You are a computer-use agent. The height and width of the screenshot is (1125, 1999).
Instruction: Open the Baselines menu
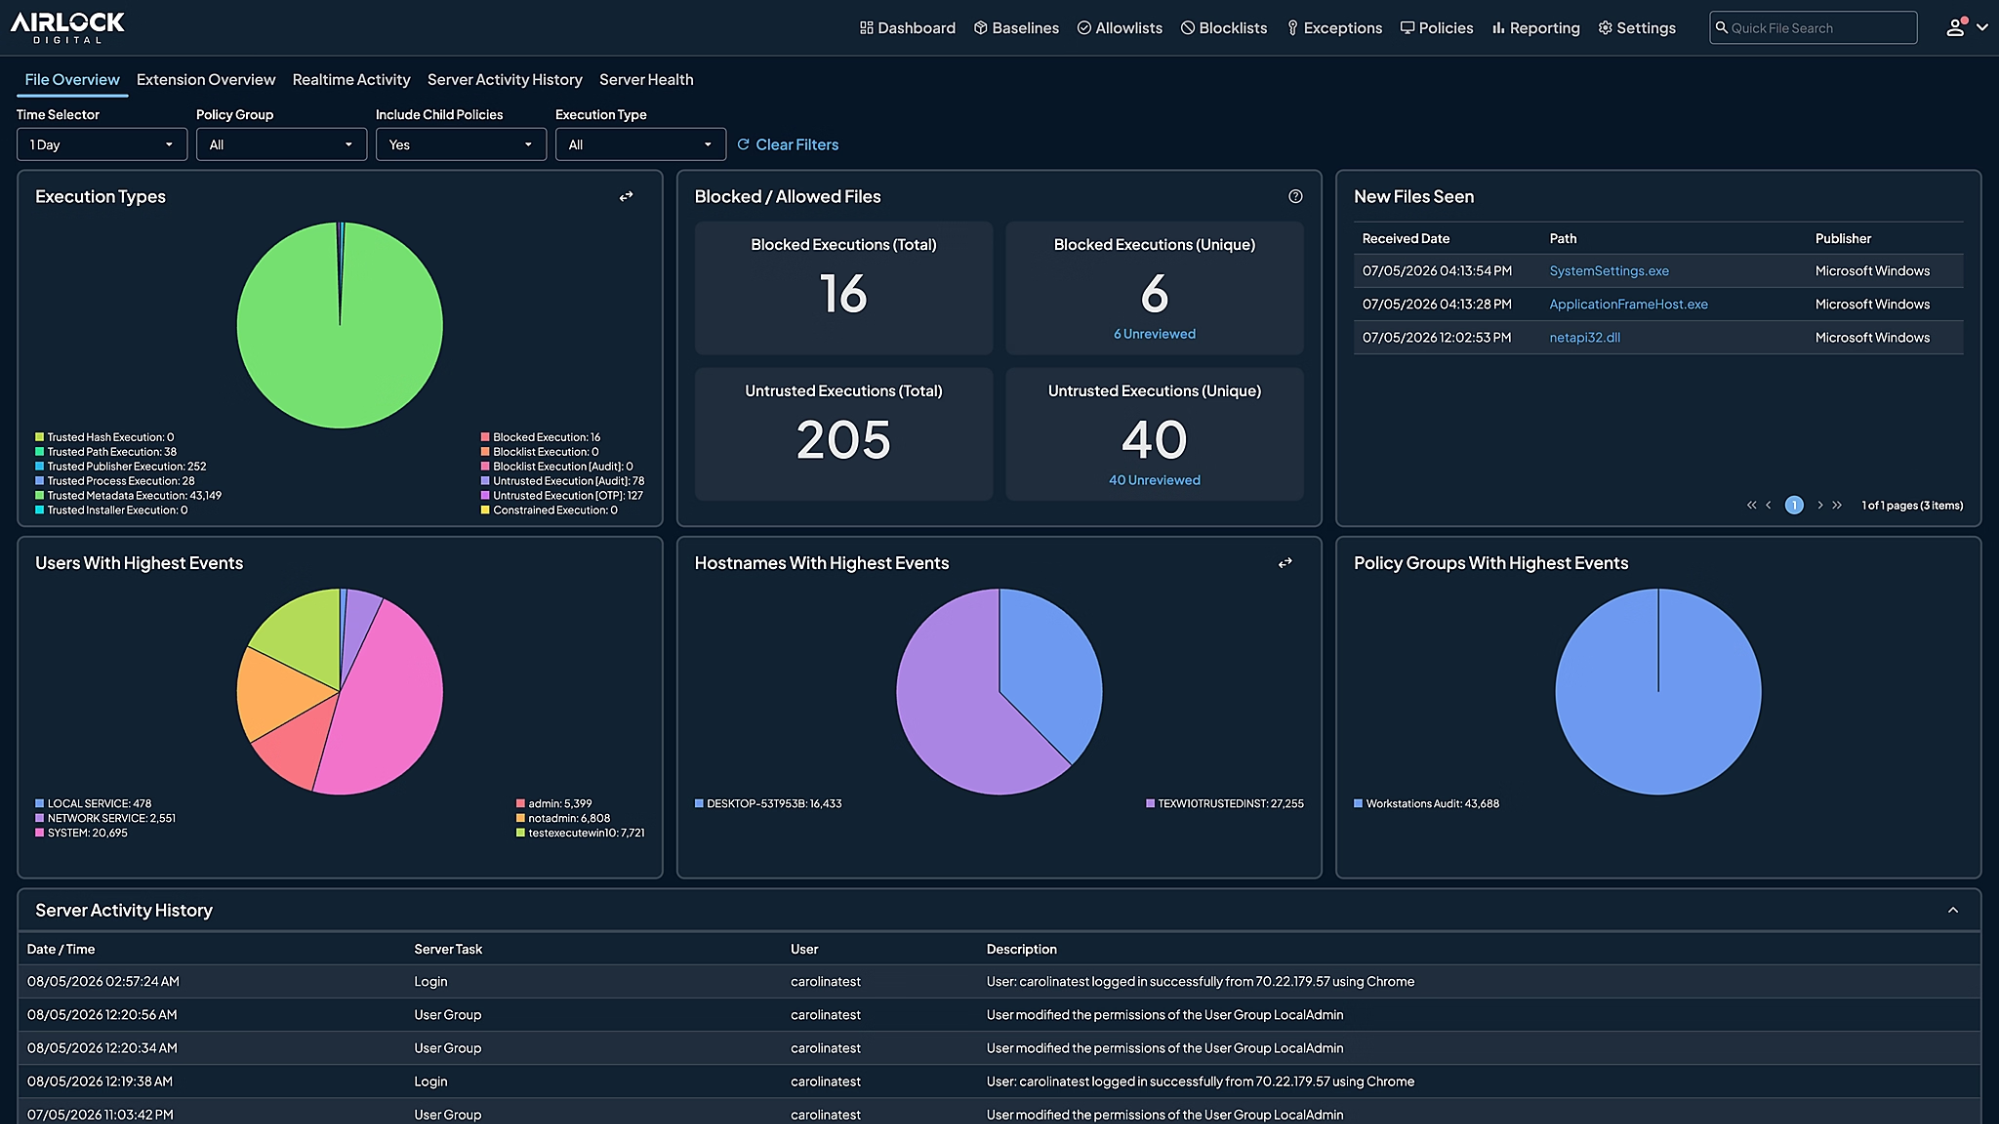click(x=1016, y=28)
